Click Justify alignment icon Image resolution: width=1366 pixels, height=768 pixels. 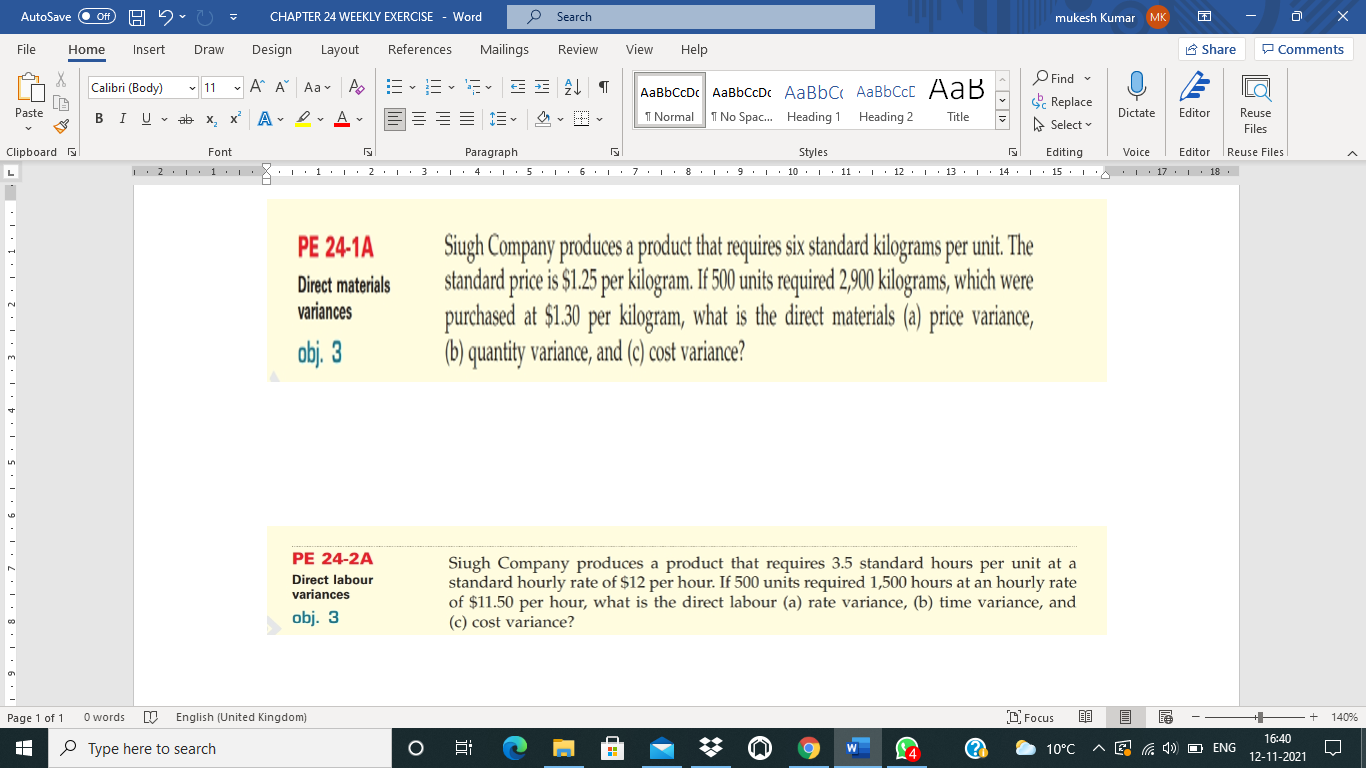(467, 120)
